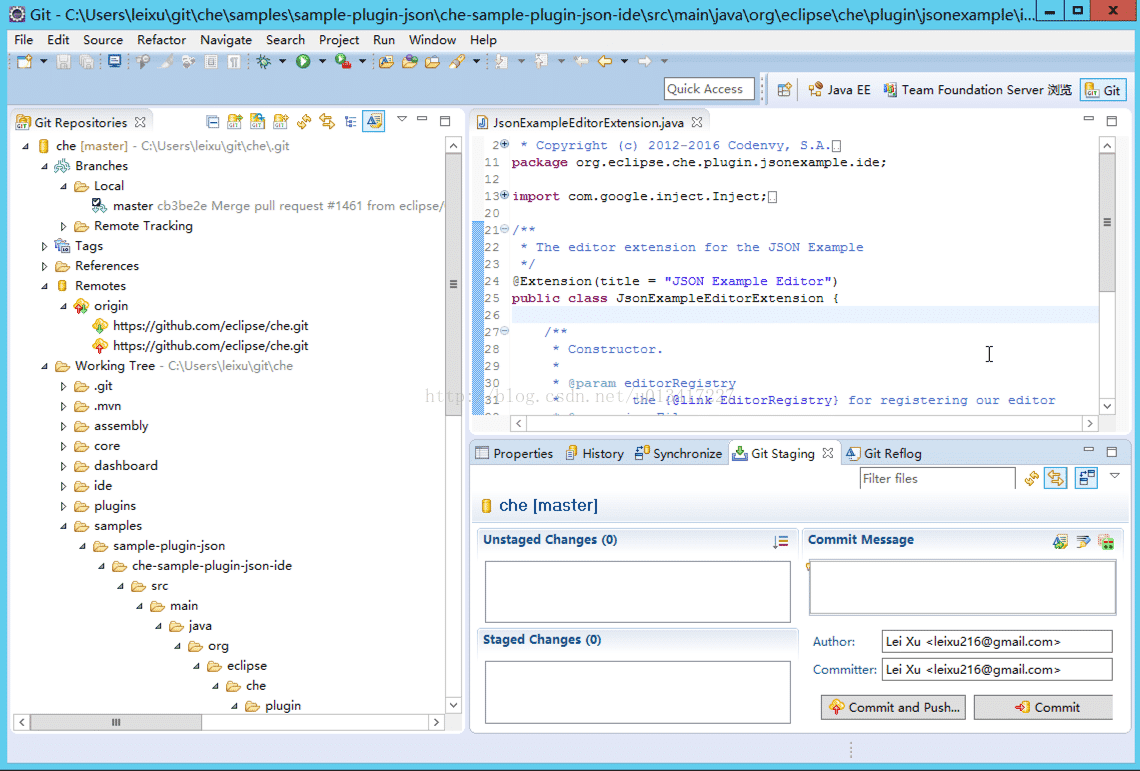
Task: Open the Refactor menu
Action: coord(161,40)
